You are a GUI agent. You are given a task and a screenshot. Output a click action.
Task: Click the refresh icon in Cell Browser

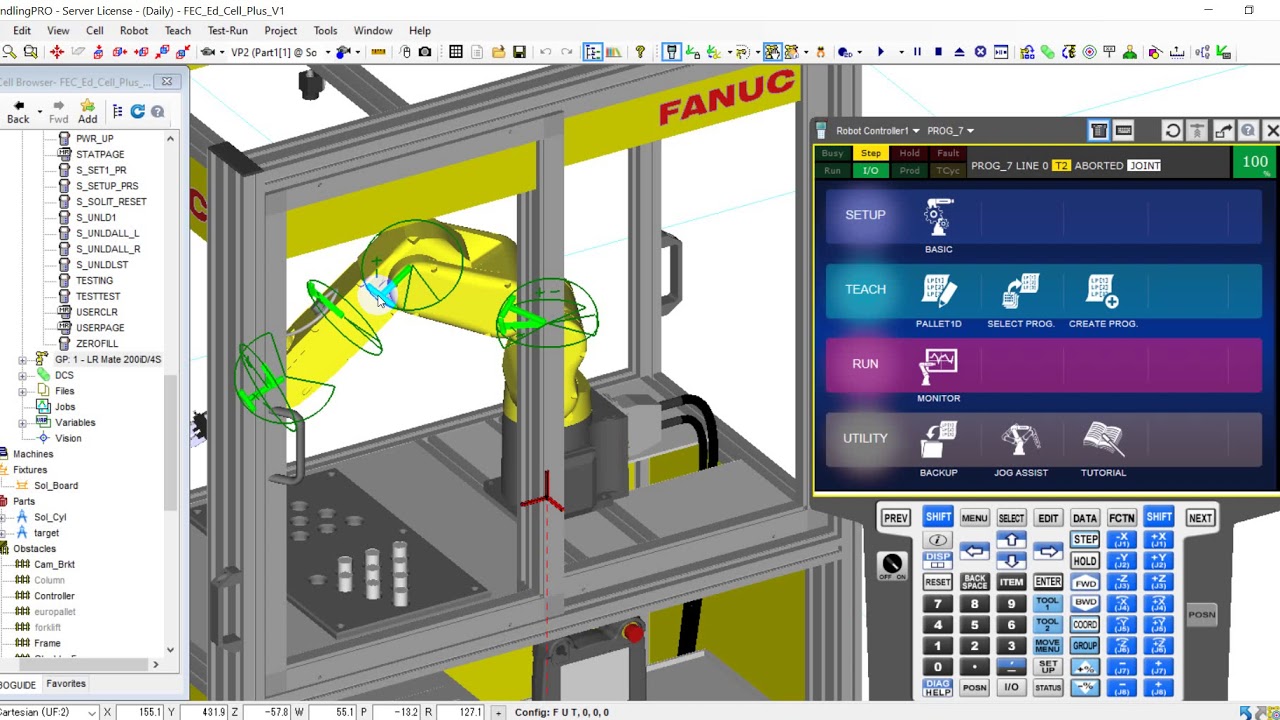(138, 112)
